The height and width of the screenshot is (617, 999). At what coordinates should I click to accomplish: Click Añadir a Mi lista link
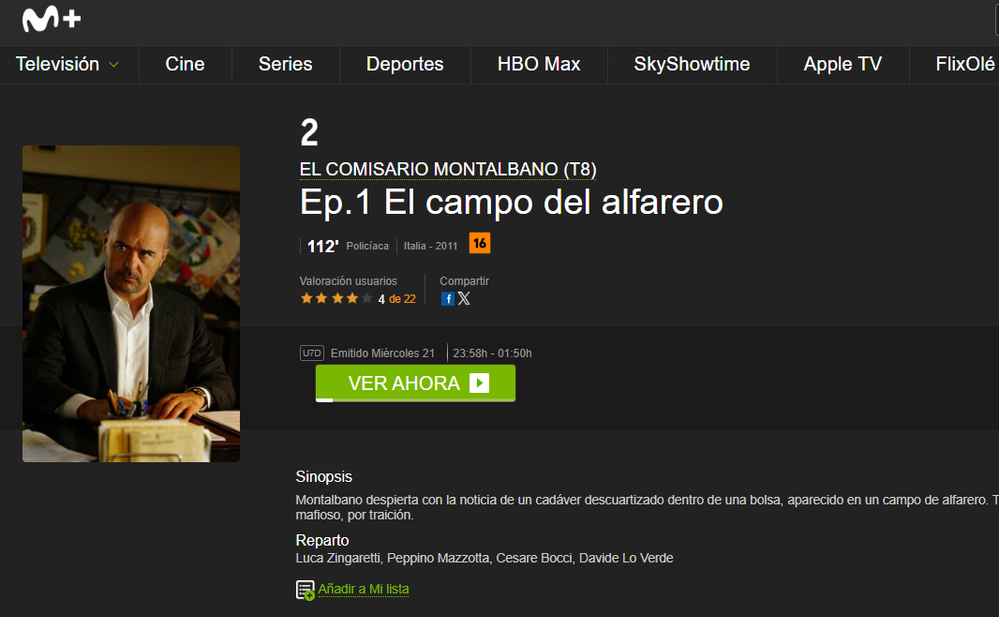tap(363, 589)
